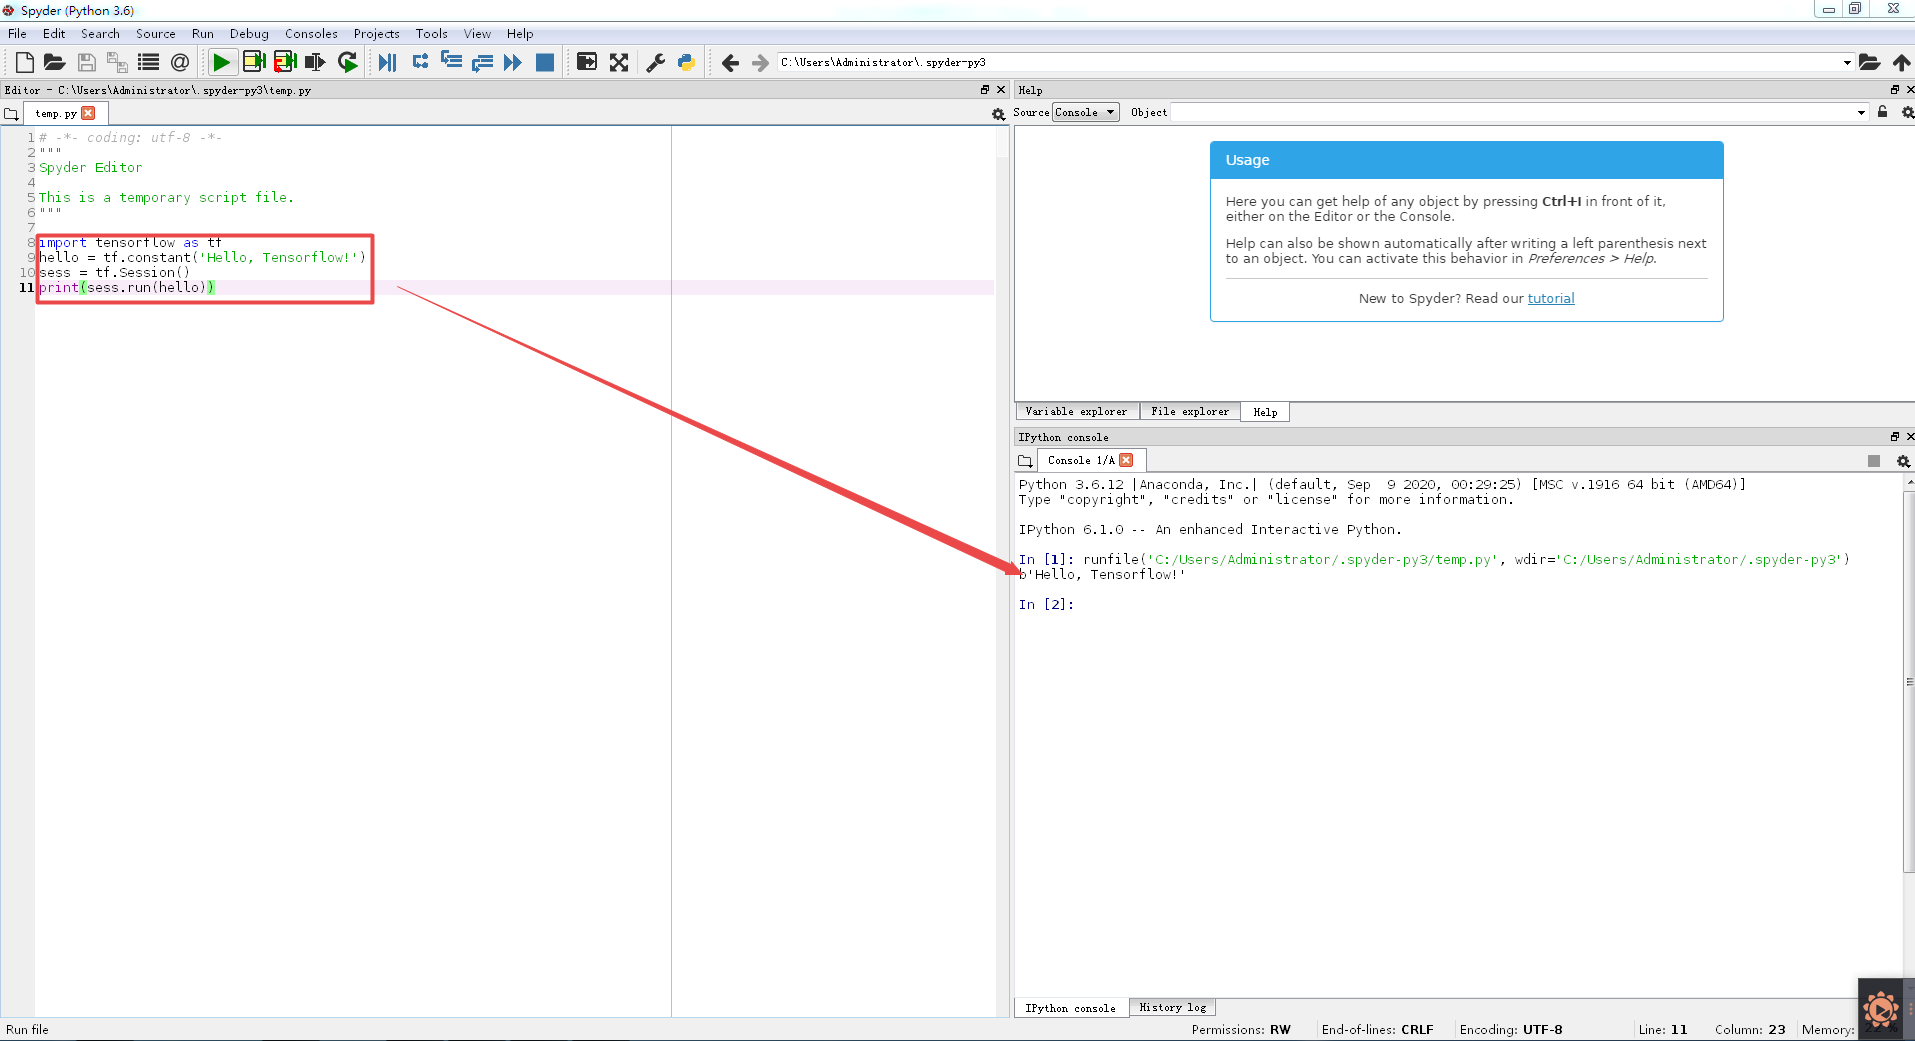Close Console 1/A tab
This screenshot has height=1041, width=1915.
(x=1127, y=460)
